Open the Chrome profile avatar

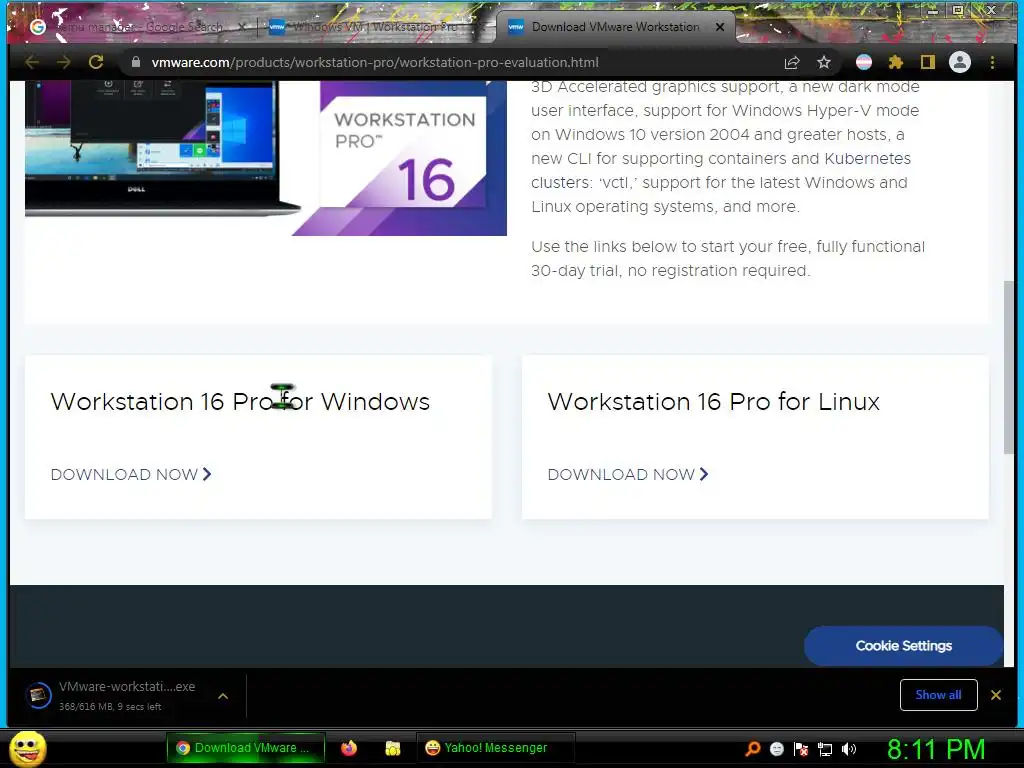[x=959, y=62]
